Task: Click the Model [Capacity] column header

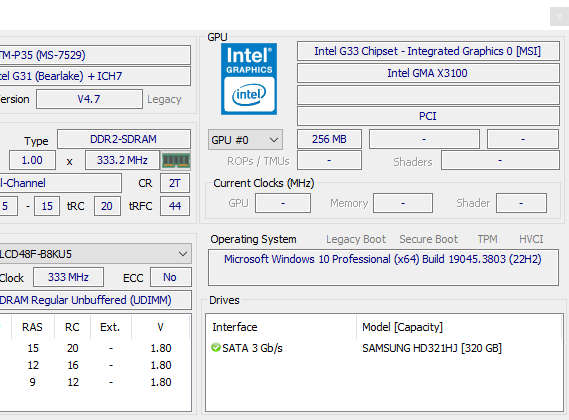Action: click(402, 327)
